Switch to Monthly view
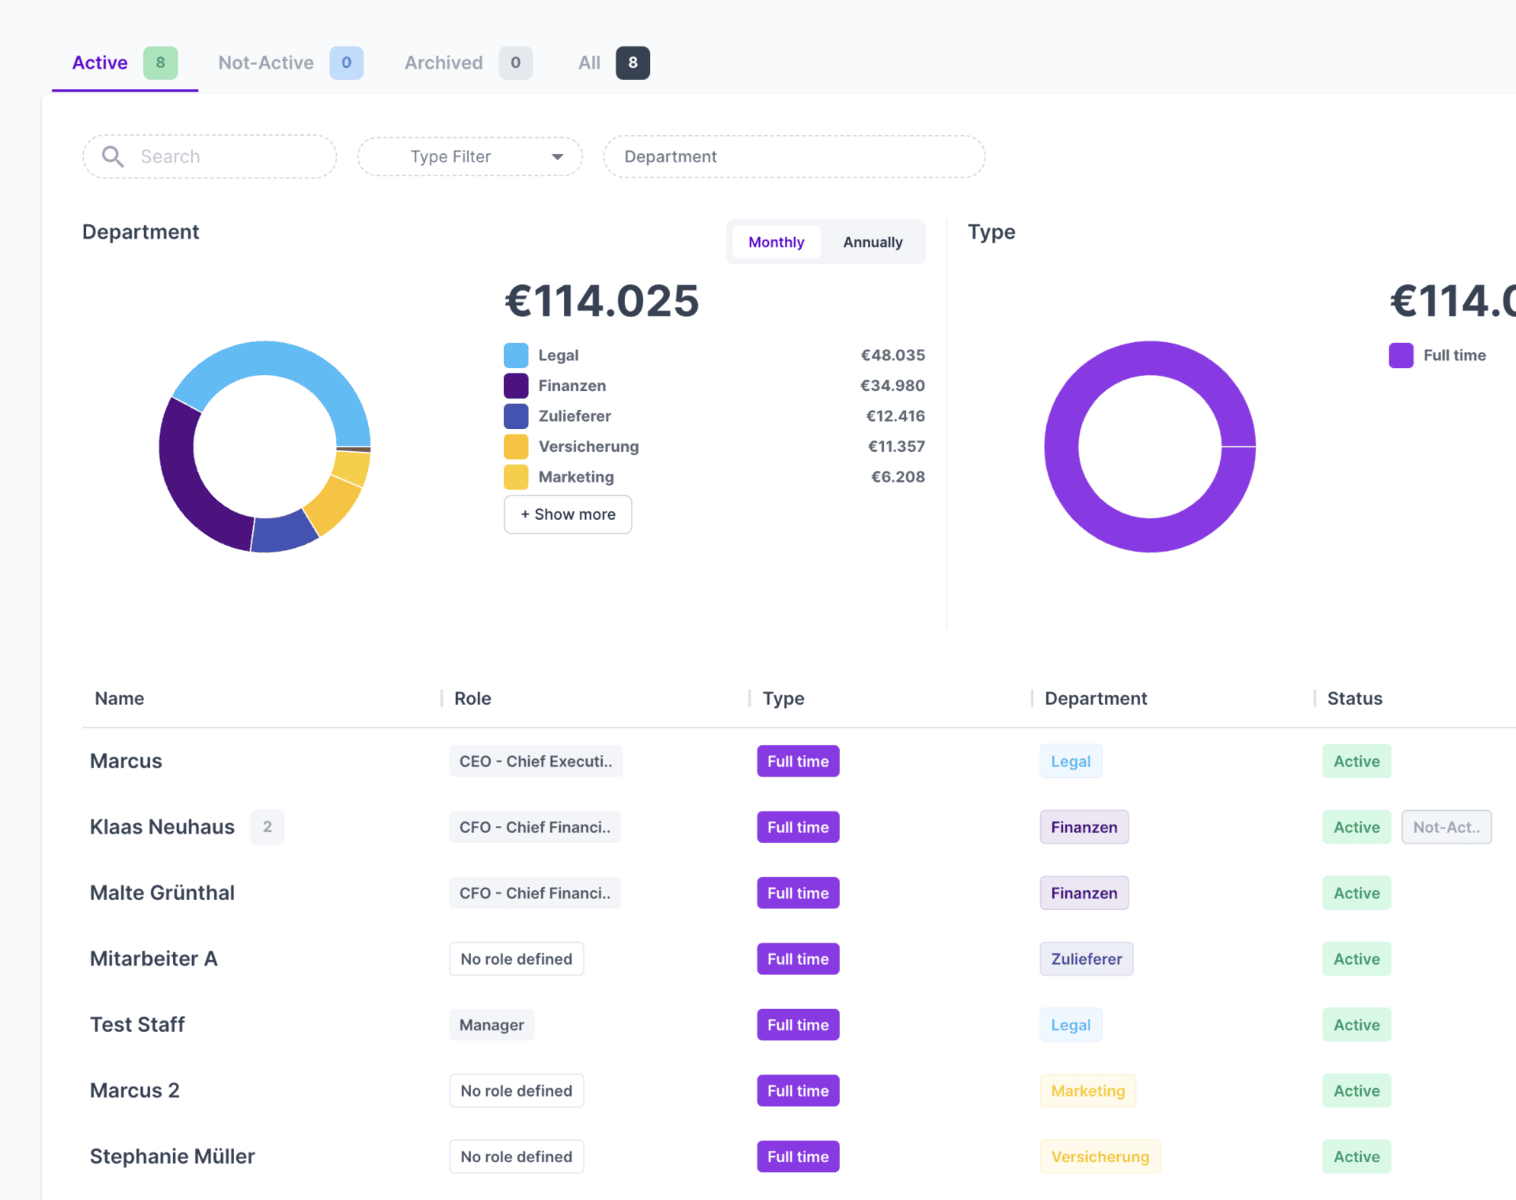This screenshot has width=1516, height=1200. coord(776,242)
